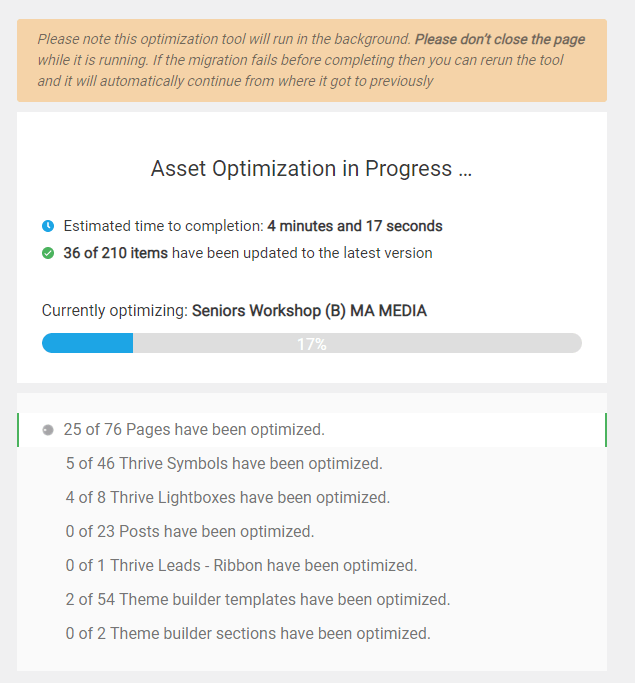Select the Pages optimized status row
Screen dimensions: 635x683
tap(312, 430)
